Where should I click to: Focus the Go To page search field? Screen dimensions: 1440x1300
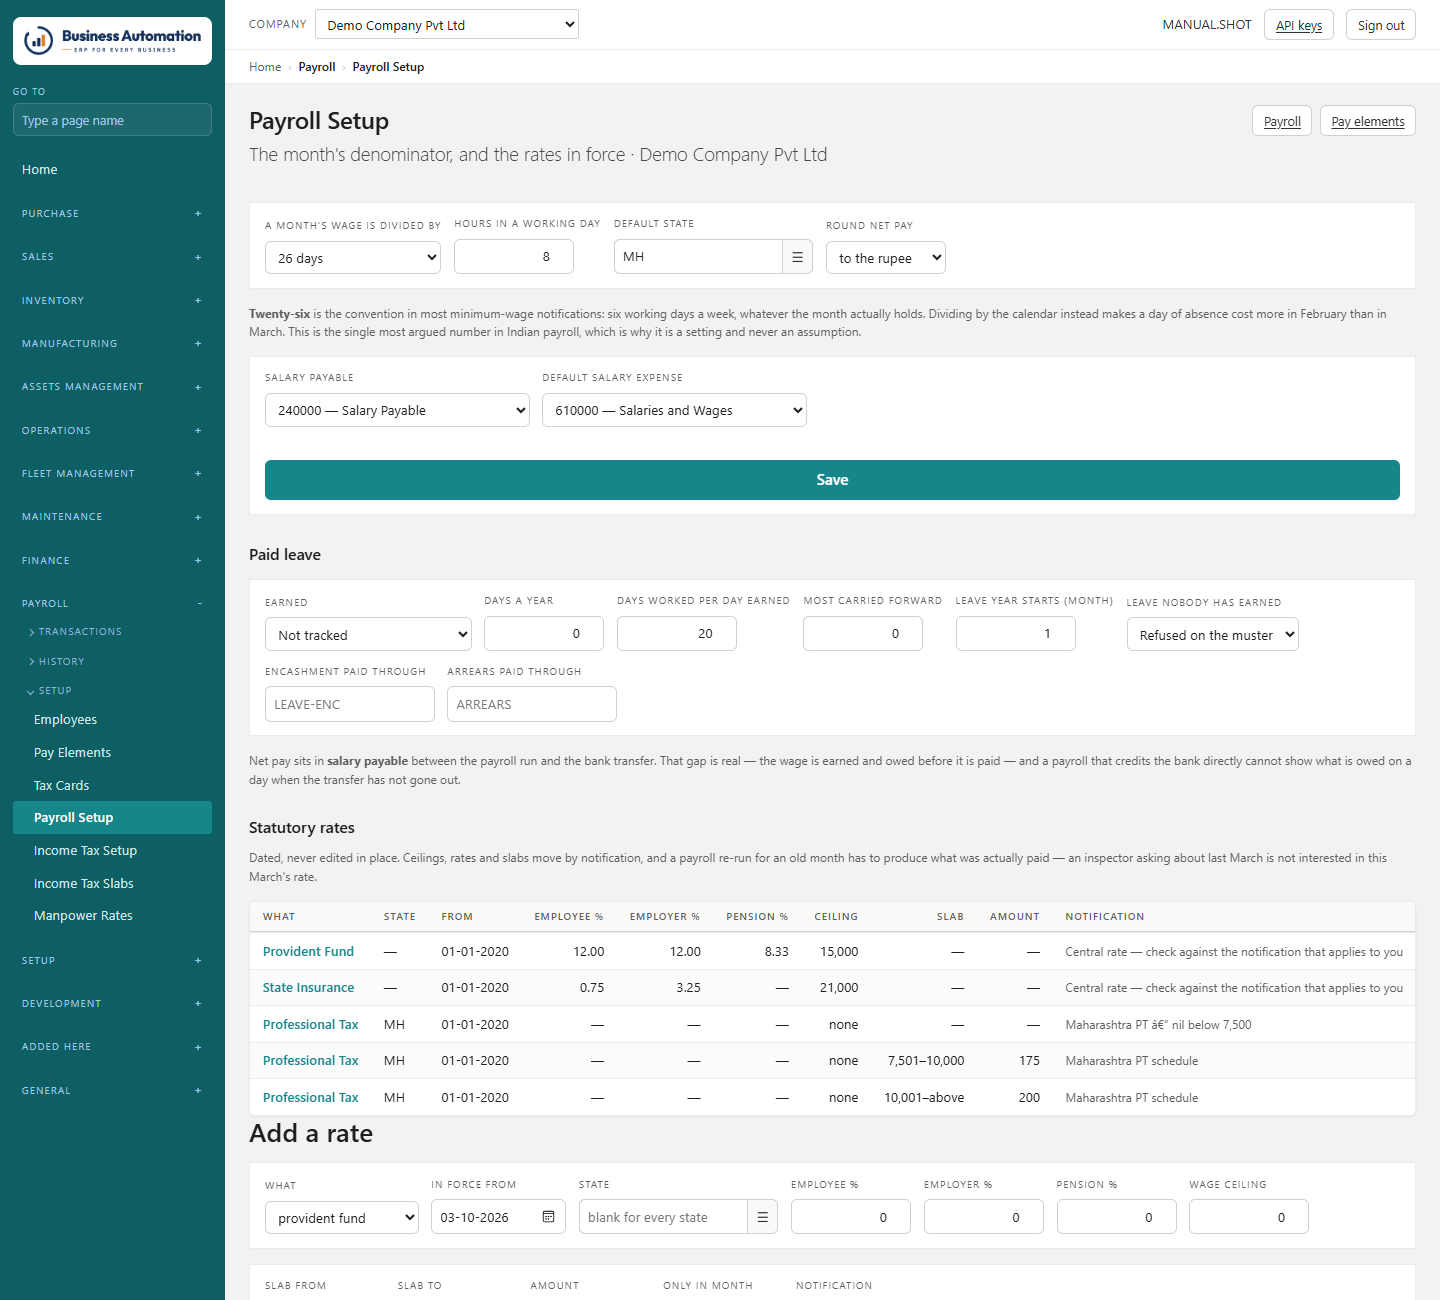112,120
